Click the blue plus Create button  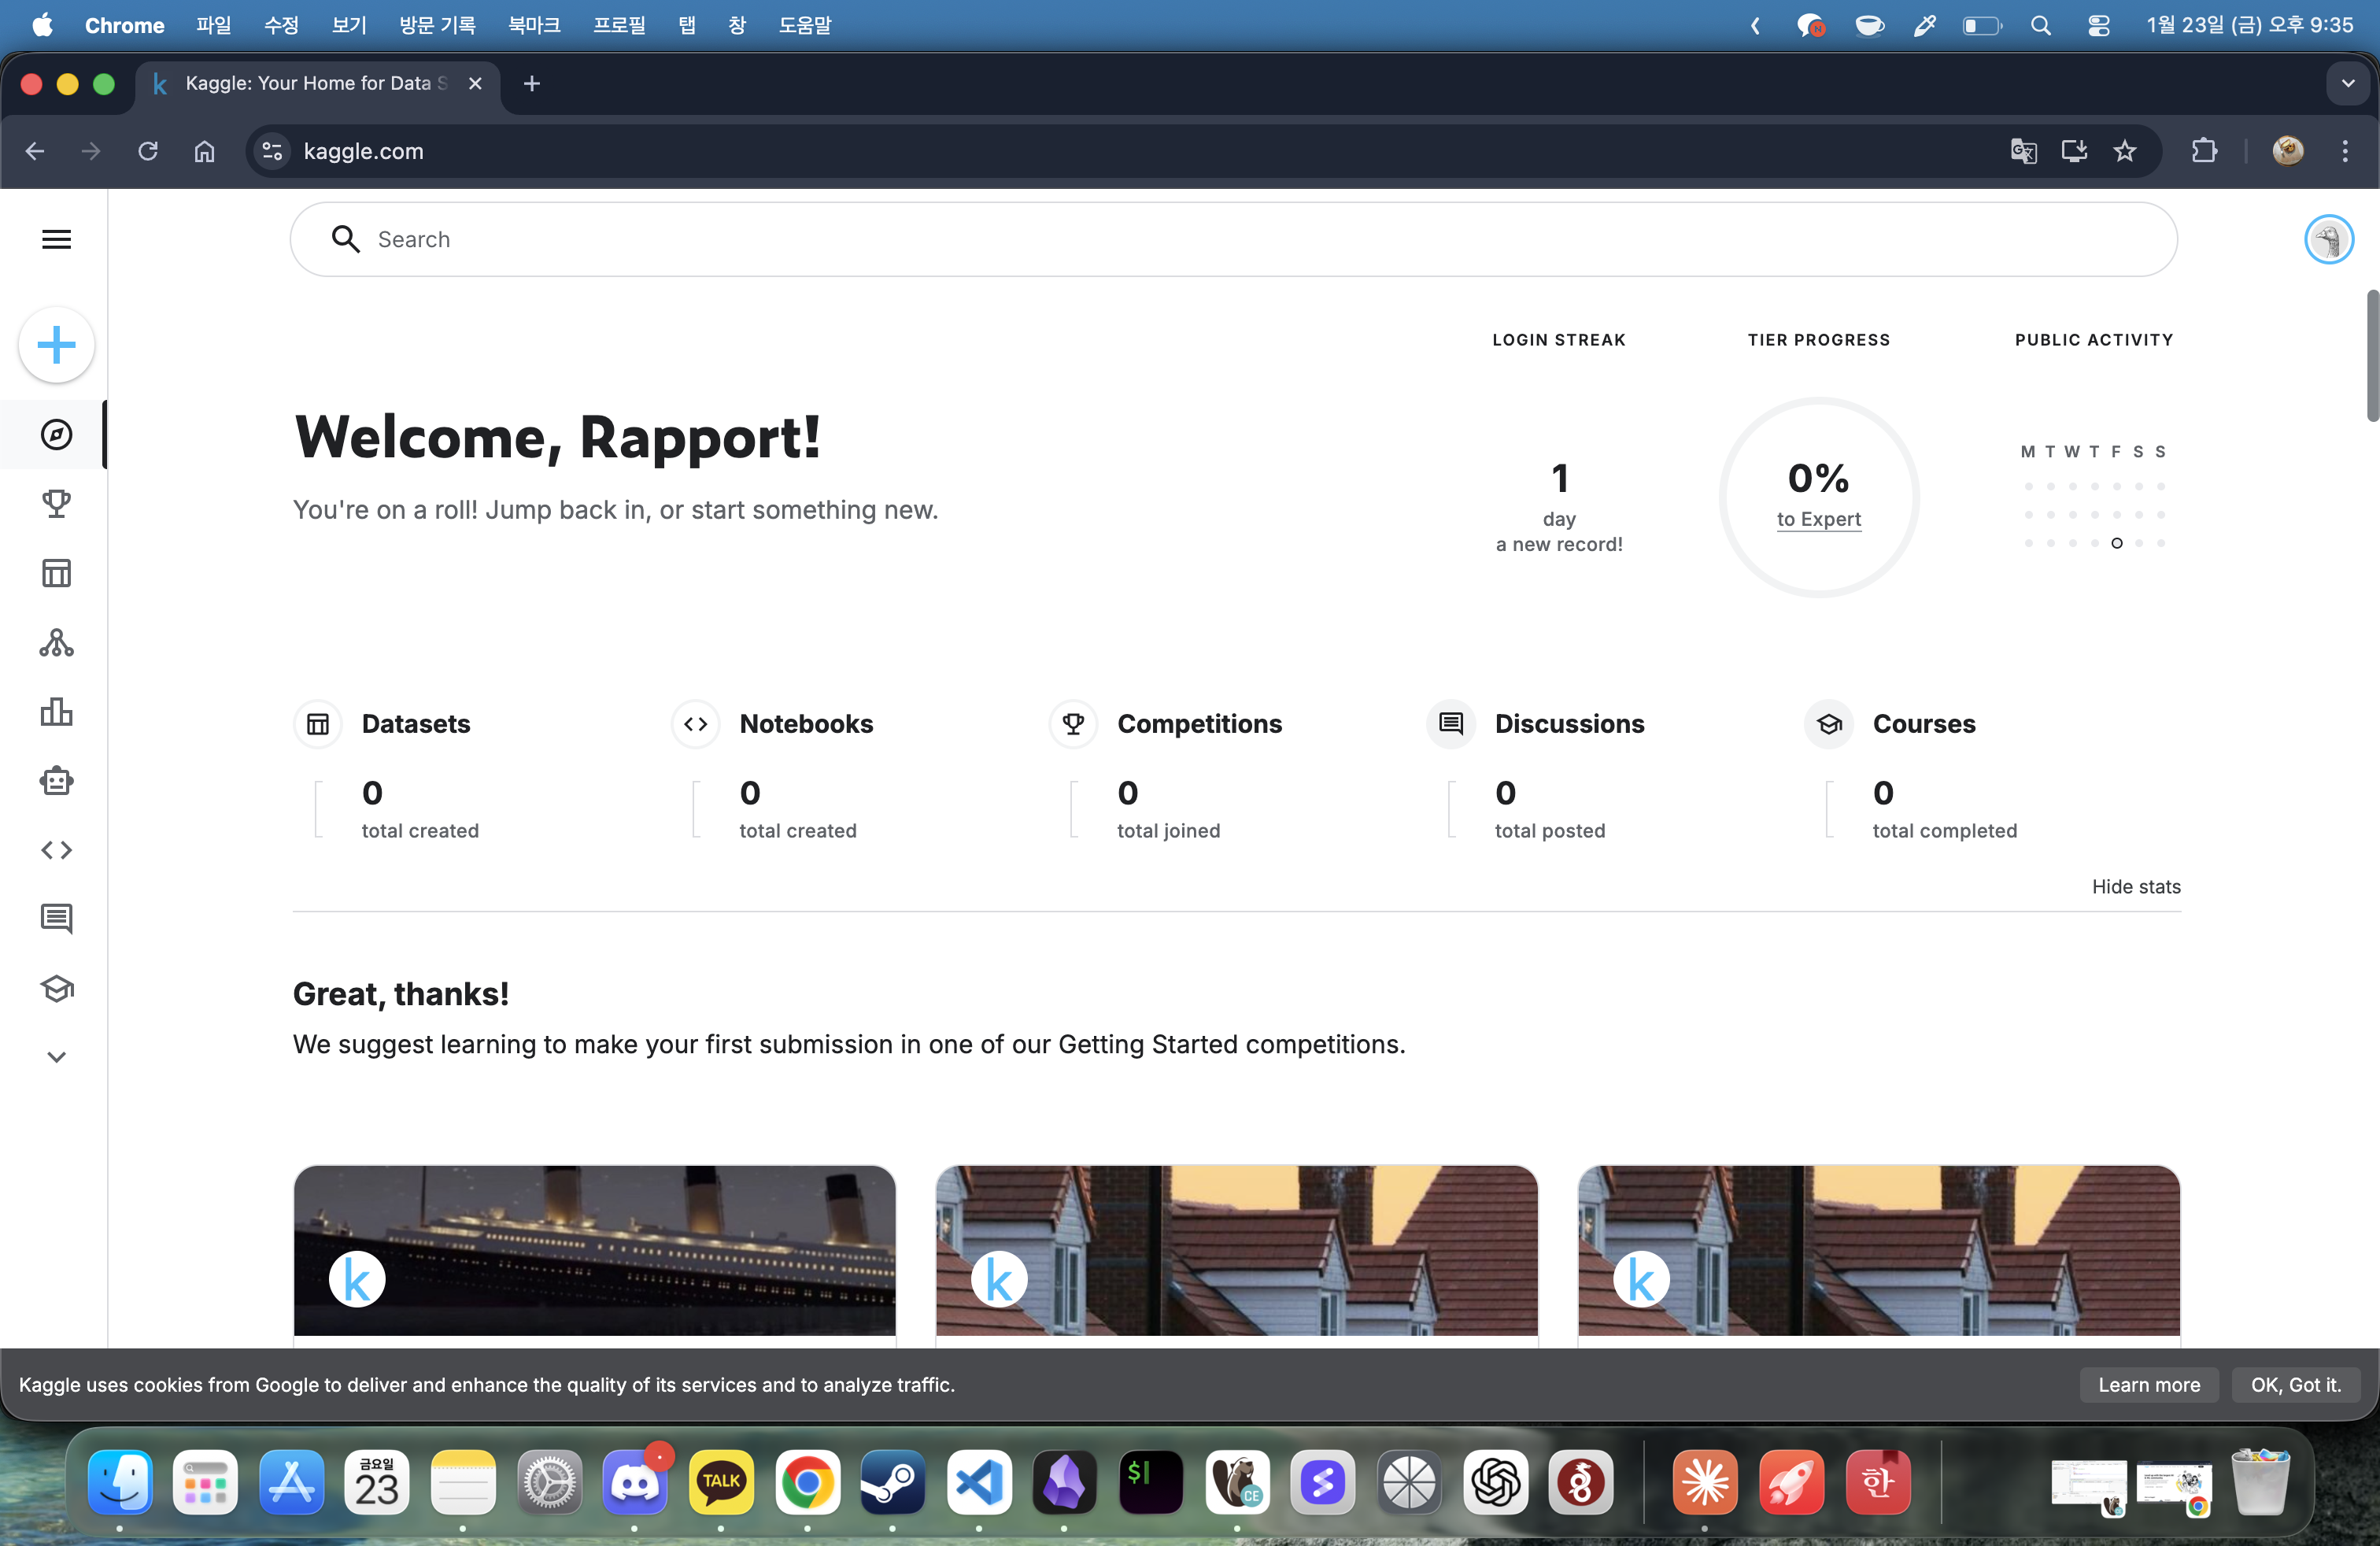(x=56, y=345)
